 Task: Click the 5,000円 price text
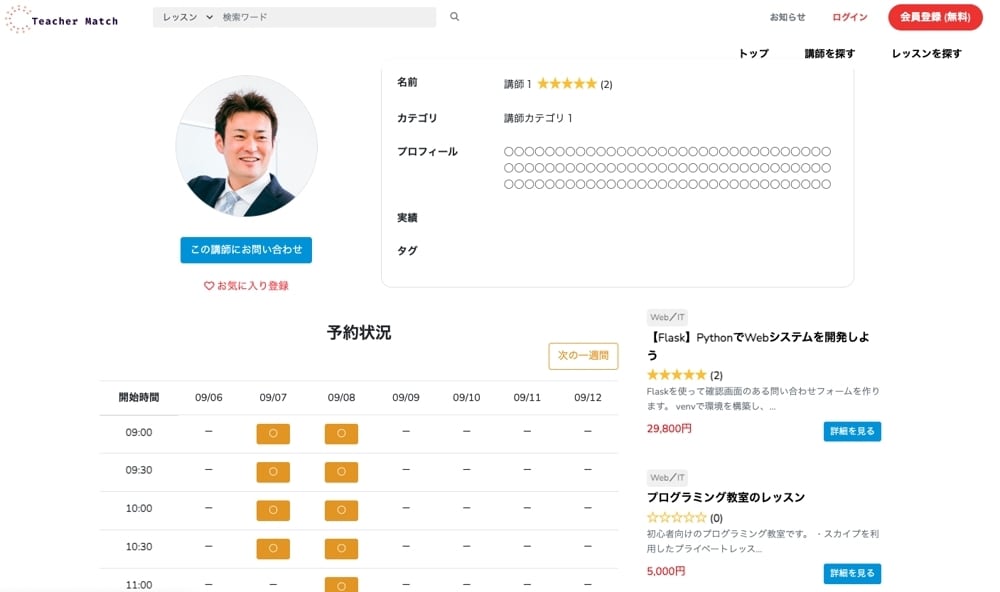(666, 571)
